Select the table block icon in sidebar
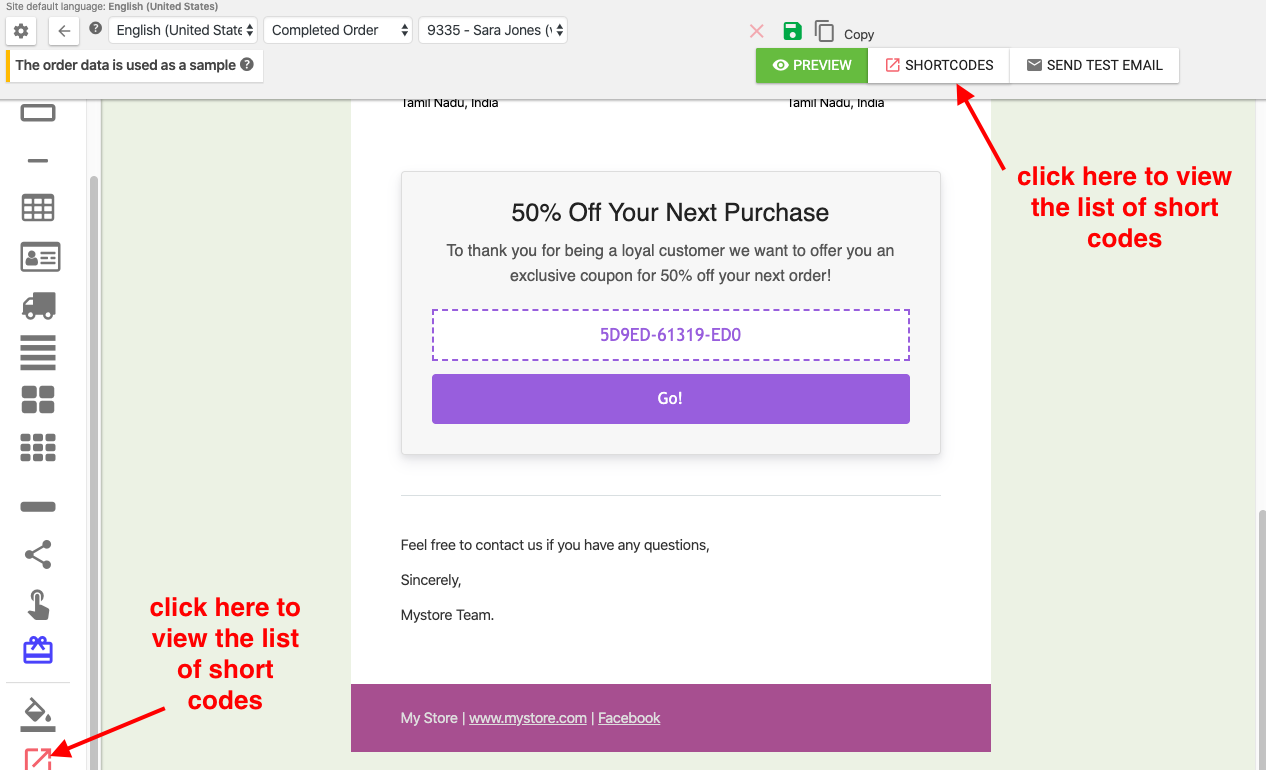This screenshot has height=770, width=1266. click(x=38, y=208)
